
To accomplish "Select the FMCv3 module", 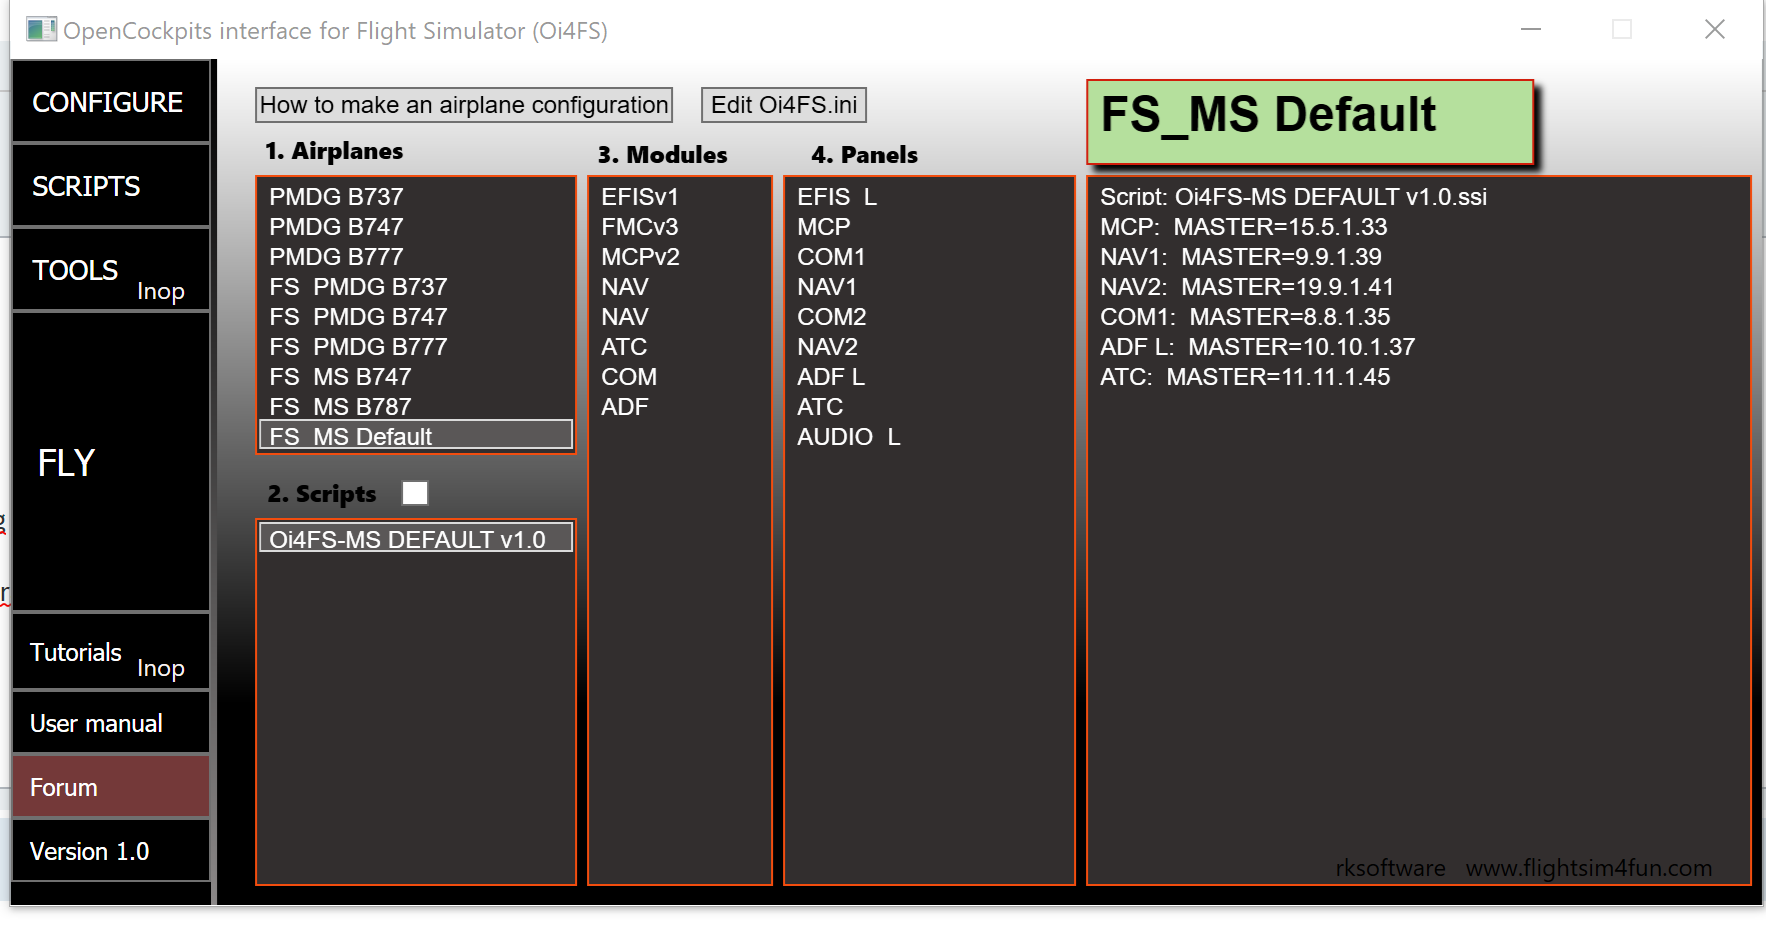I will pyautogui.click(x=639, y=227).
